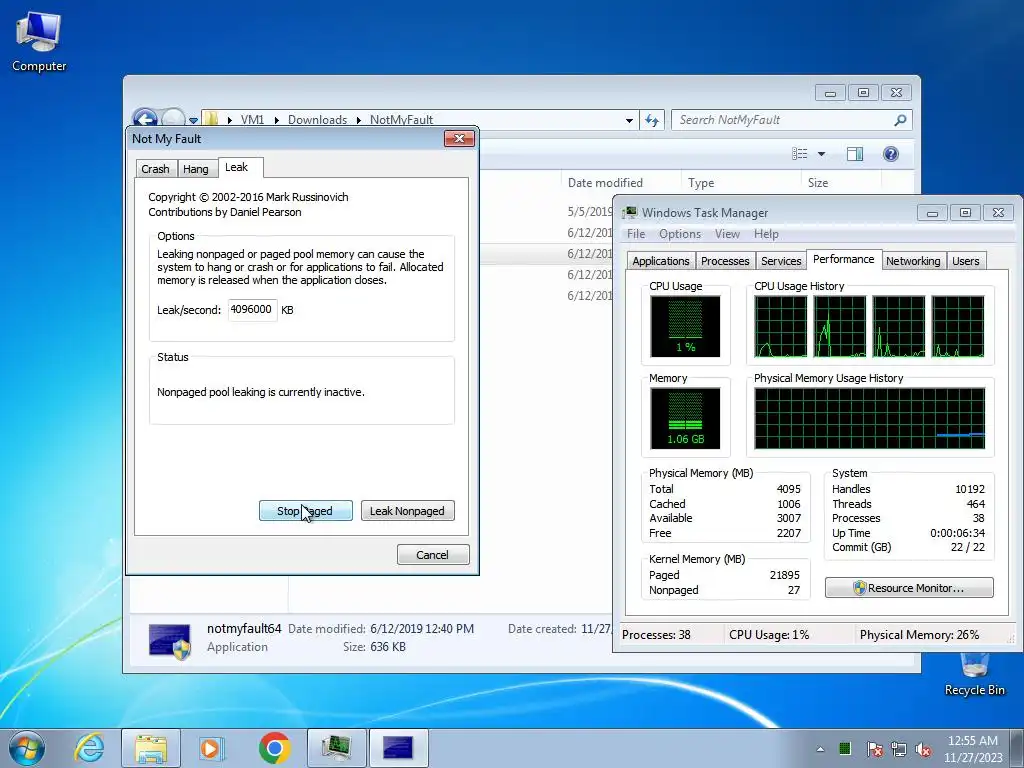Click the VM1 breadcrumb in the address bar
This screenshot has height=768, width=1024.
pyautogui.click(x=252, y=120)
